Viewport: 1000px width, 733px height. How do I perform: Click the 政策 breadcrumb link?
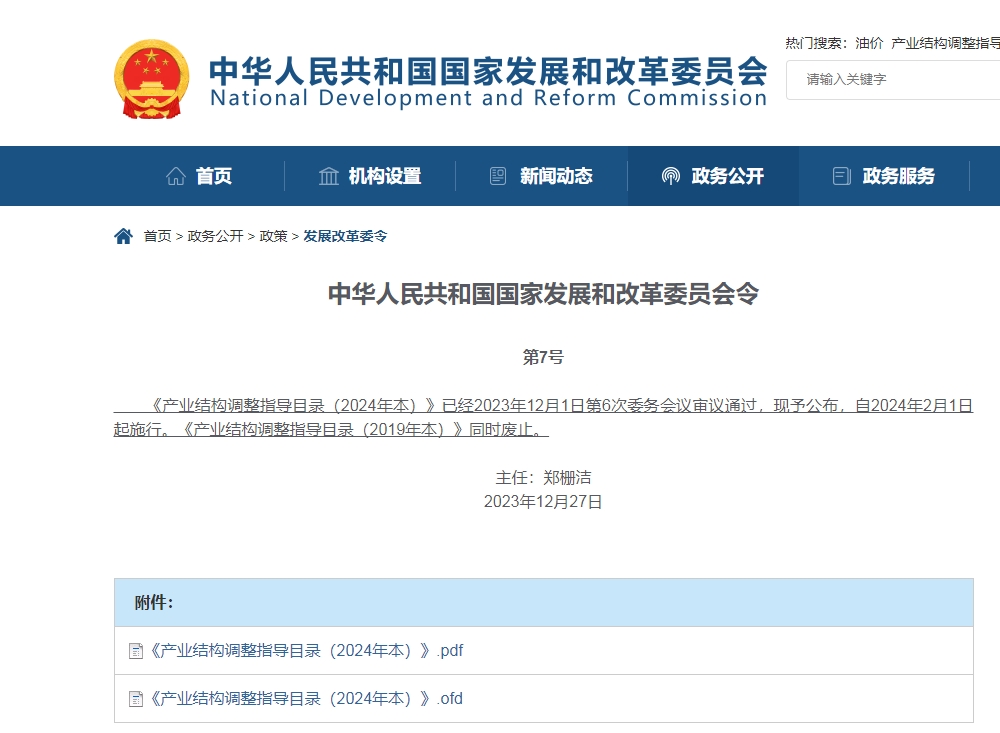pos(272,236)
